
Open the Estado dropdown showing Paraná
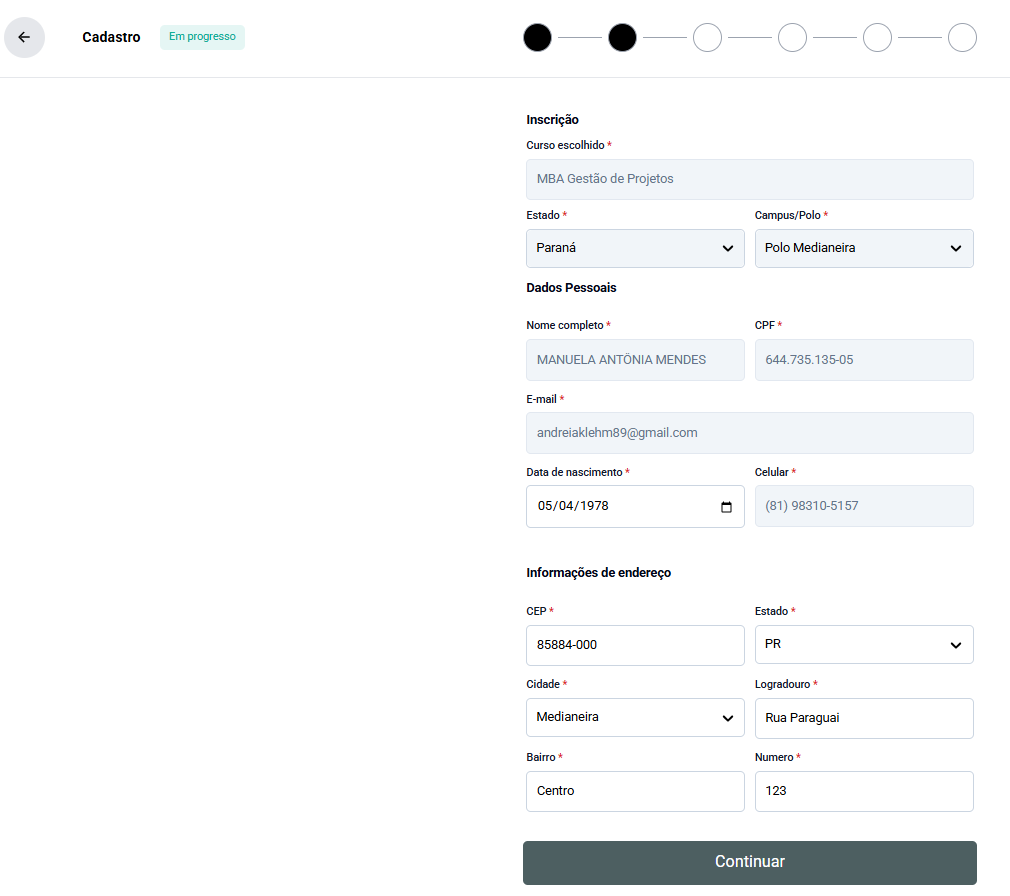pyautogui.click(x=635, y=248)
